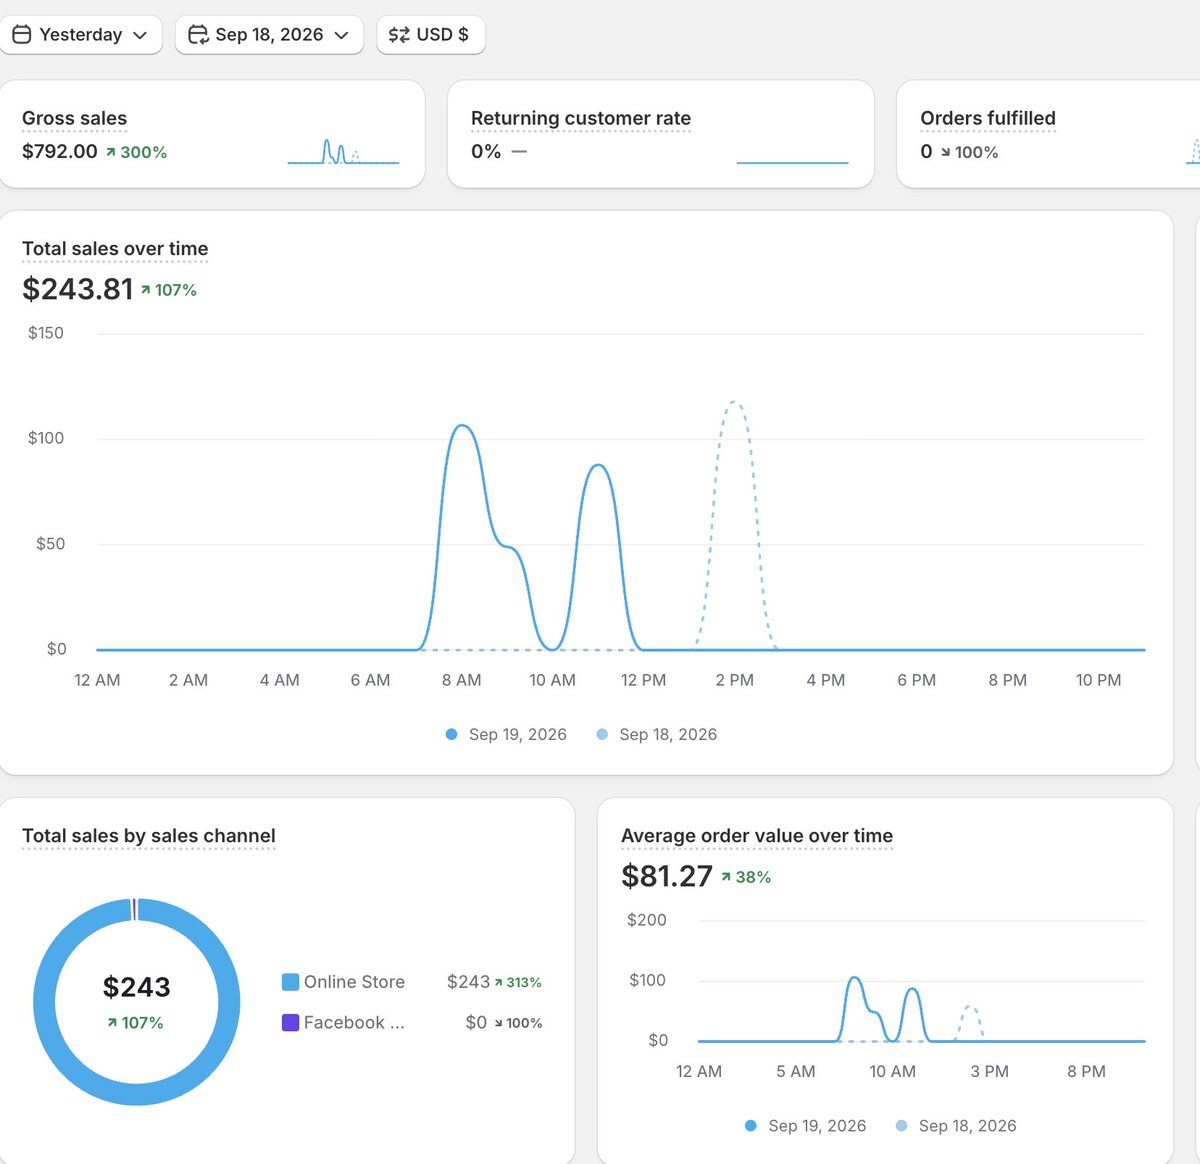Open Total sales by sales channel title
This screenshot has height=1164, width=1200.
point(149,836)
